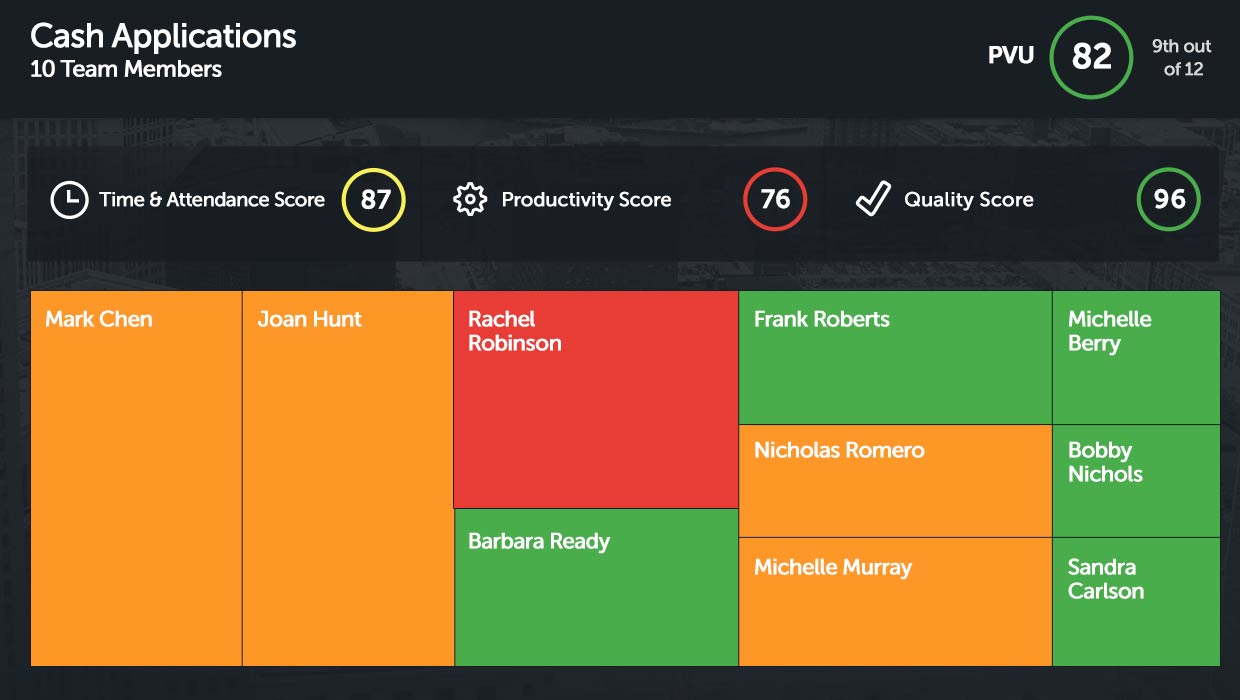Click the green Quality score 96 circle
The width and height of the screenshot is (1240, 700).
[x=1168, y=200]
